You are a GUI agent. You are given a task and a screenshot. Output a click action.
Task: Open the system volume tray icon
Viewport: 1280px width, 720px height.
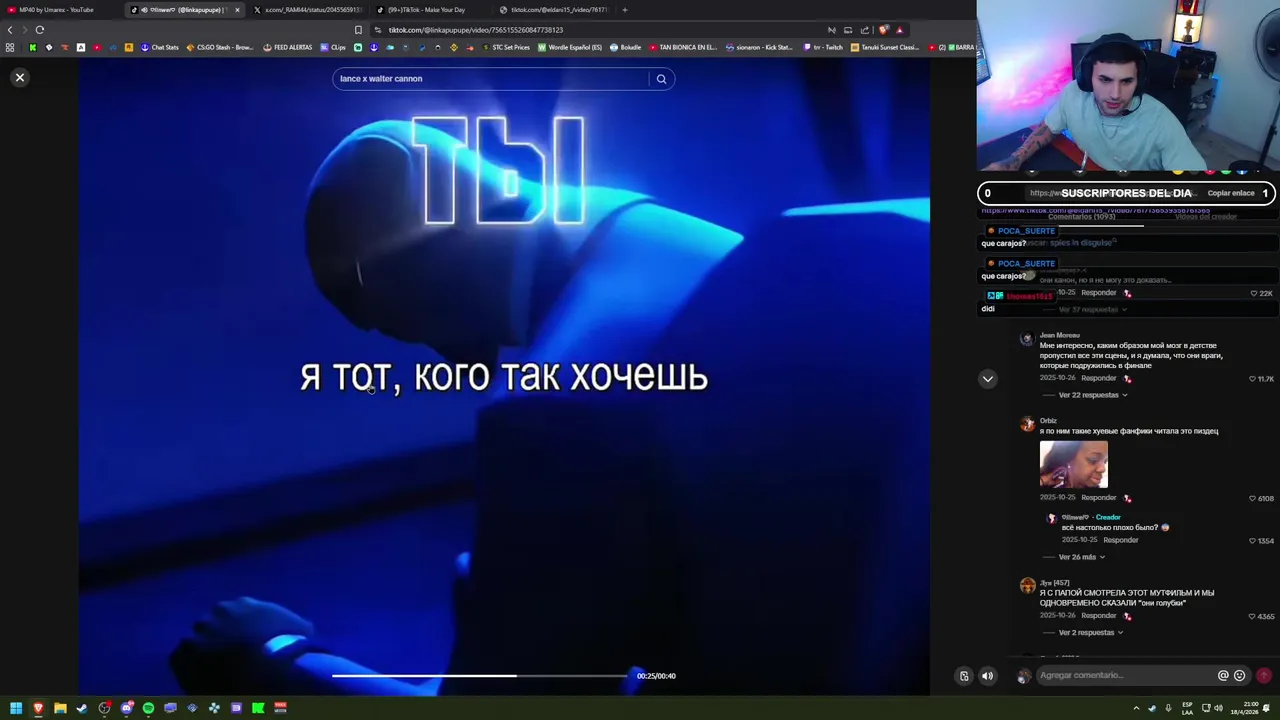click(1218, 708)
